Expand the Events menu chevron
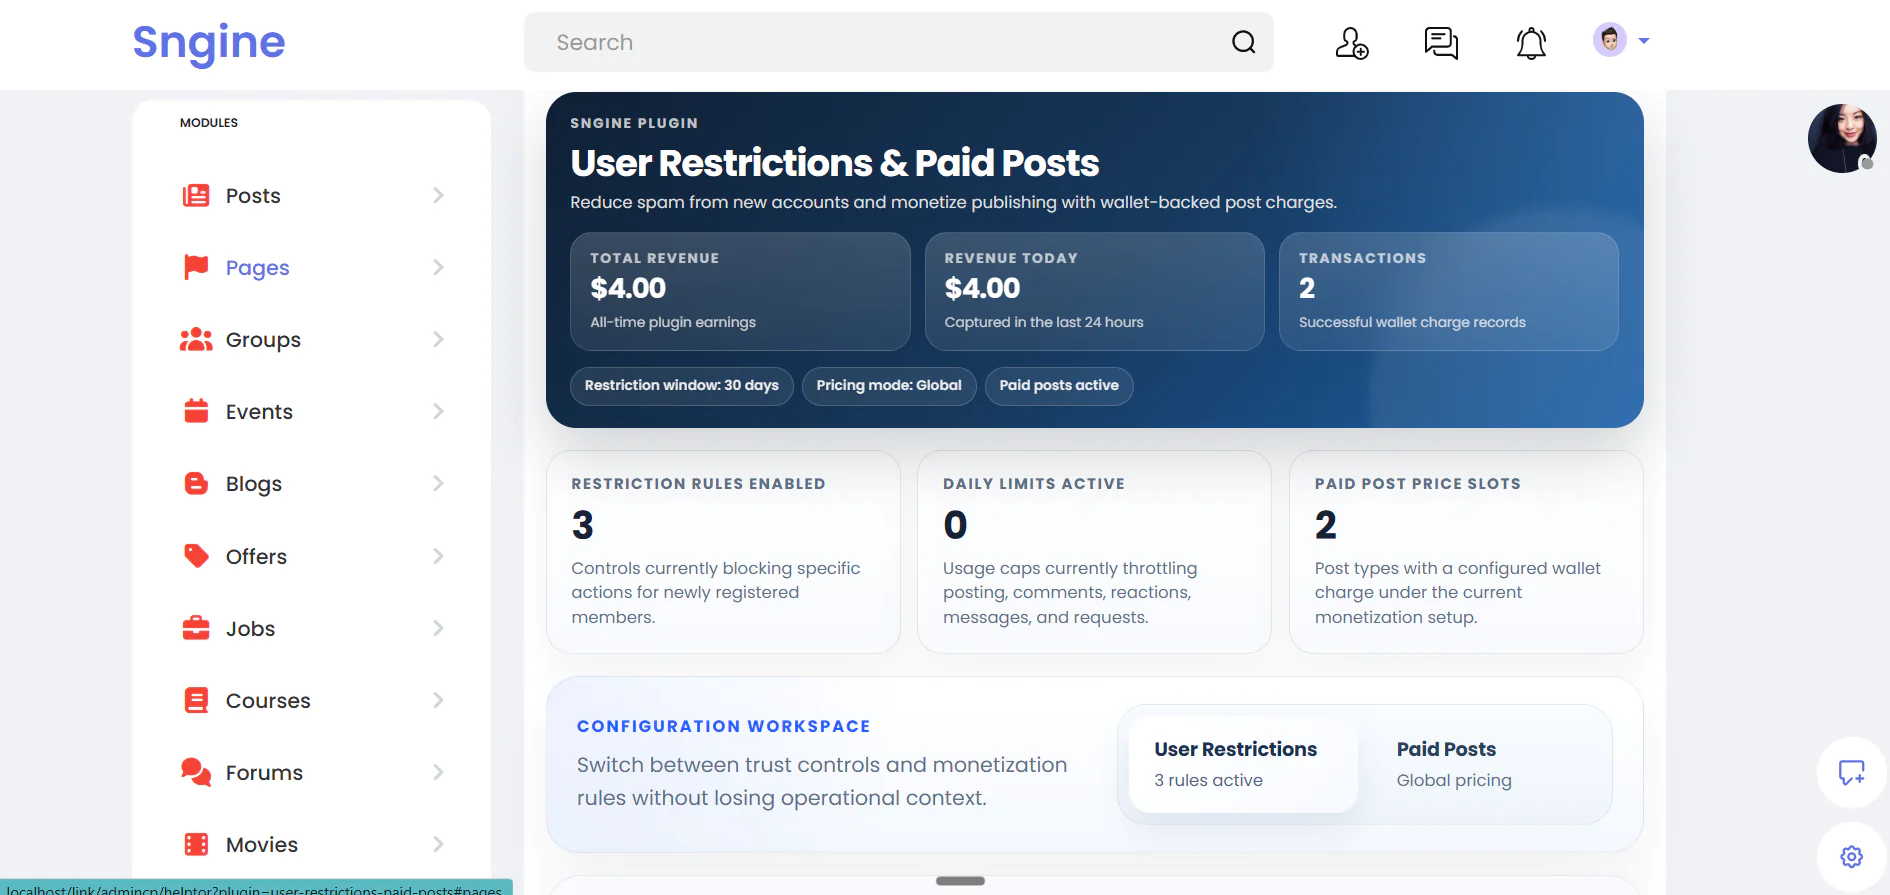Screen dimensions: 1890x895 [x=438, y=411]
